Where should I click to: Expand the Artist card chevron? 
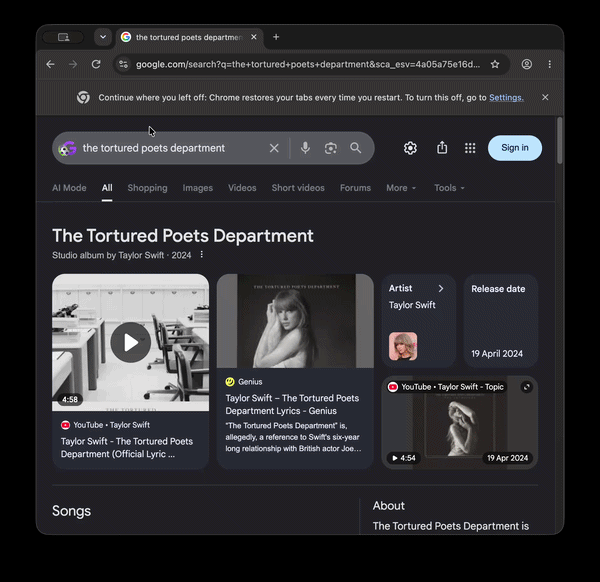pyautogui.click(x=441, y=289)
